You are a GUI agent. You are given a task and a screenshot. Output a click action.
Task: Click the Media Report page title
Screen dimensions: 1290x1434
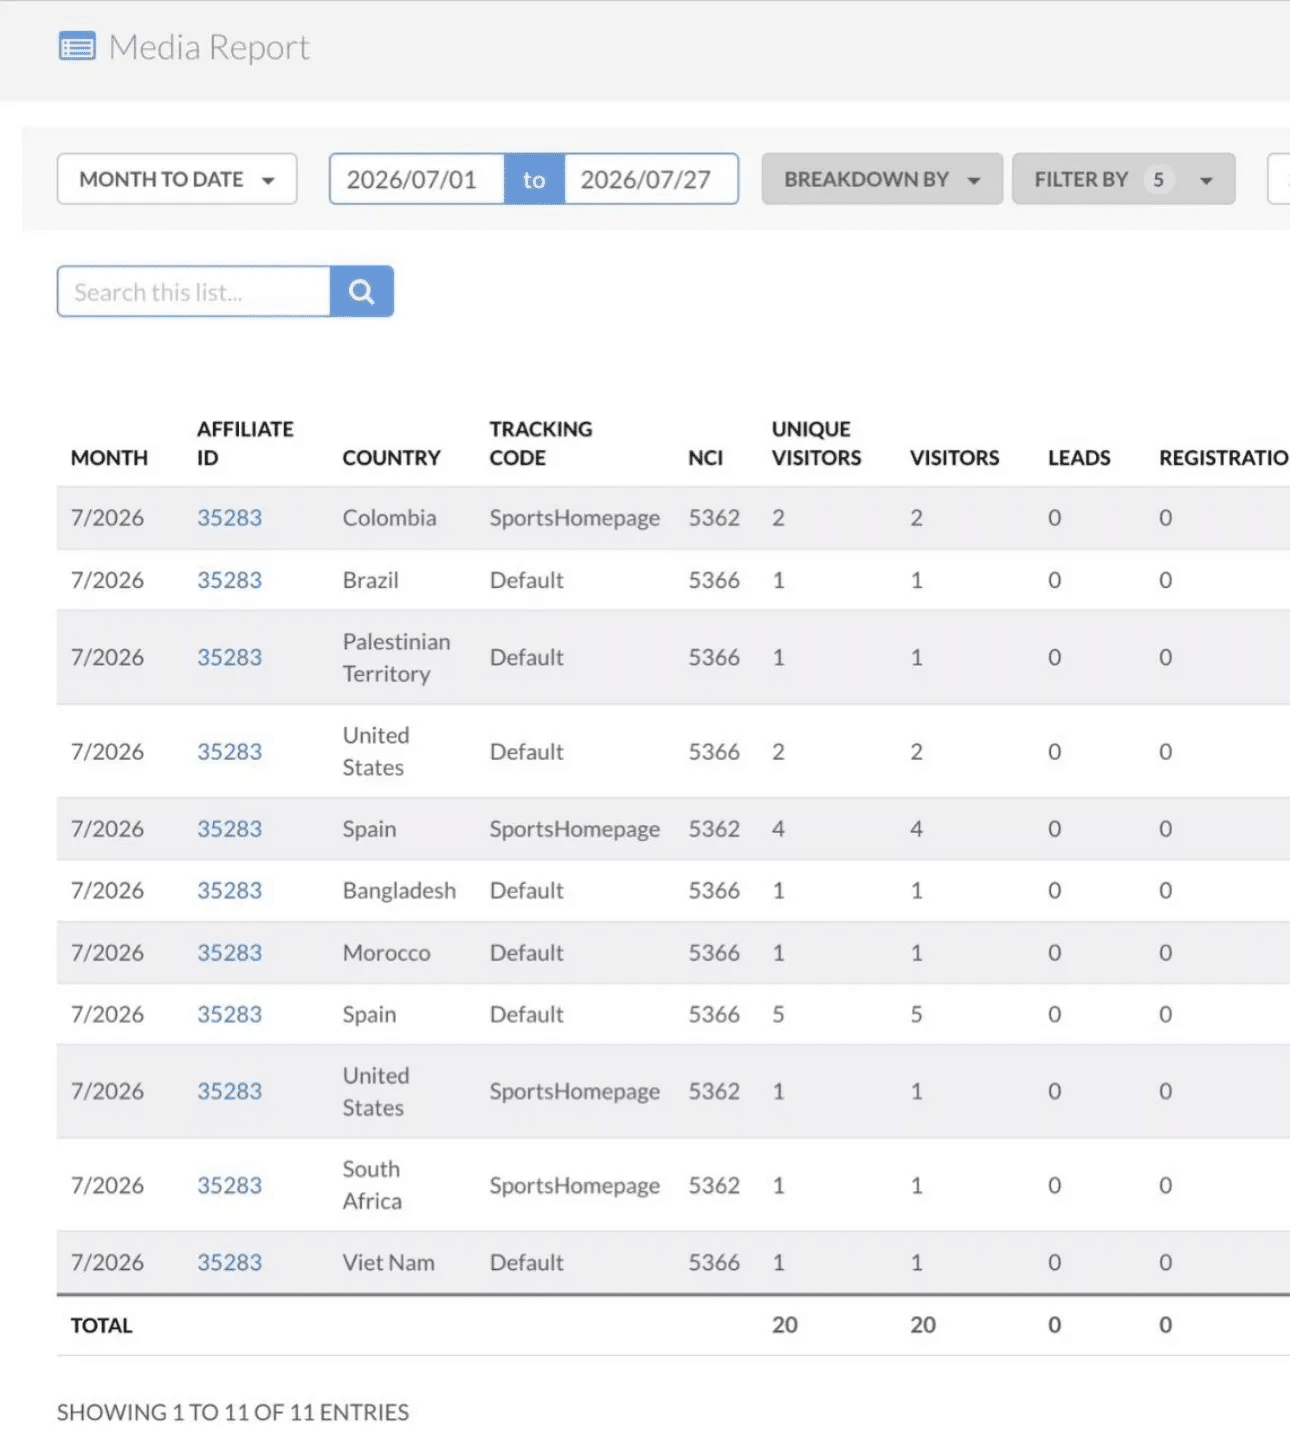[209, 47]
